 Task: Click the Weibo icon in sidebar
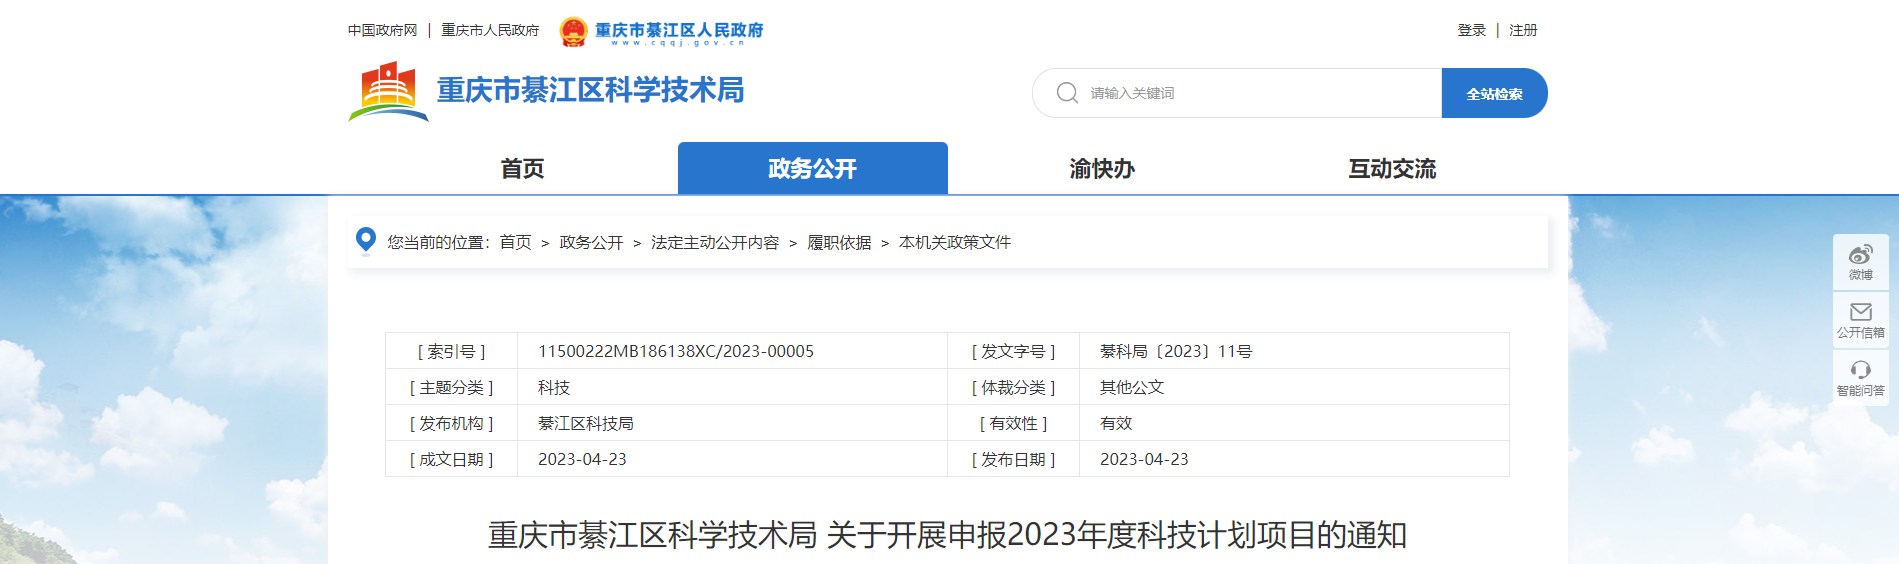pos(1860,255)
